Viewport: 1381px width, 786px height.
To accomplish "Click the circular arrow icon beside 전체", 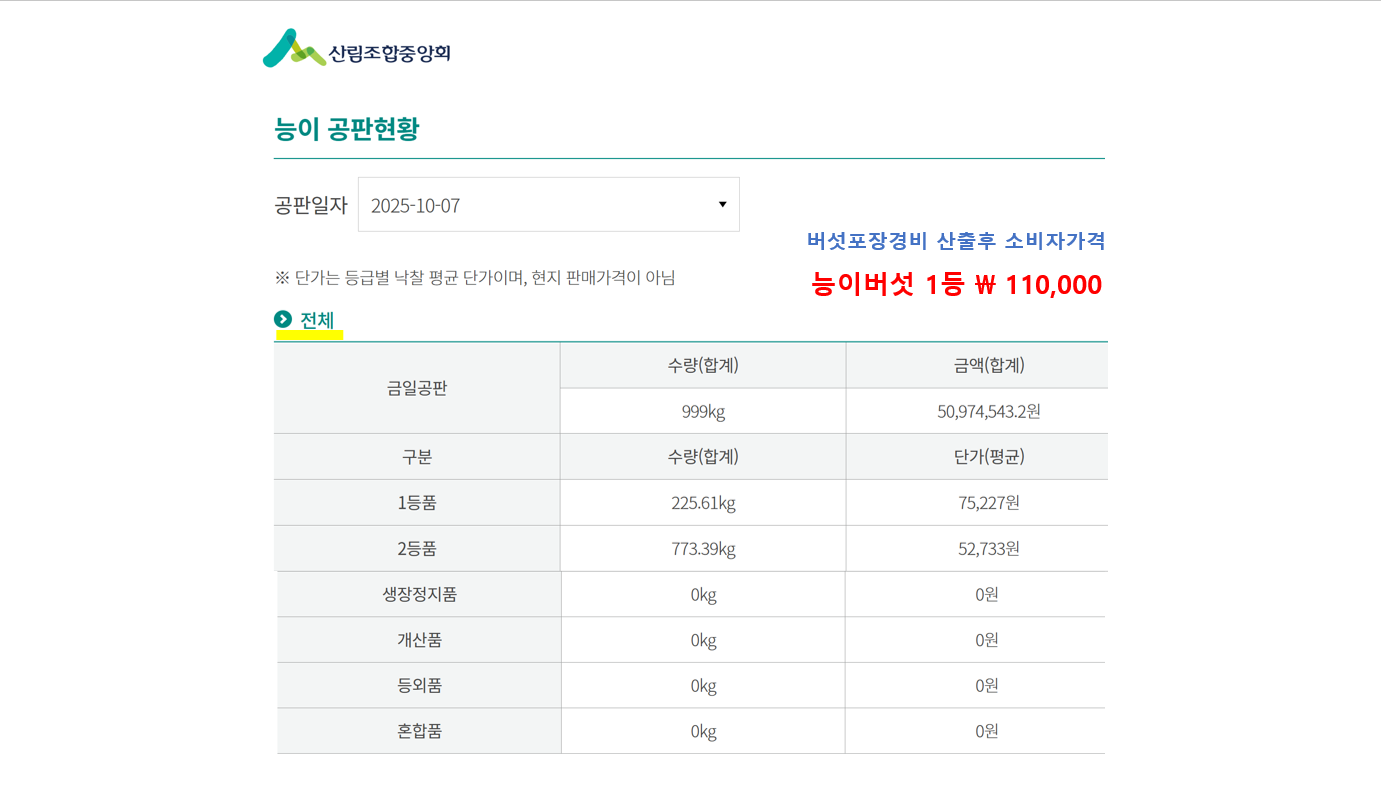I will click(283, 319).
